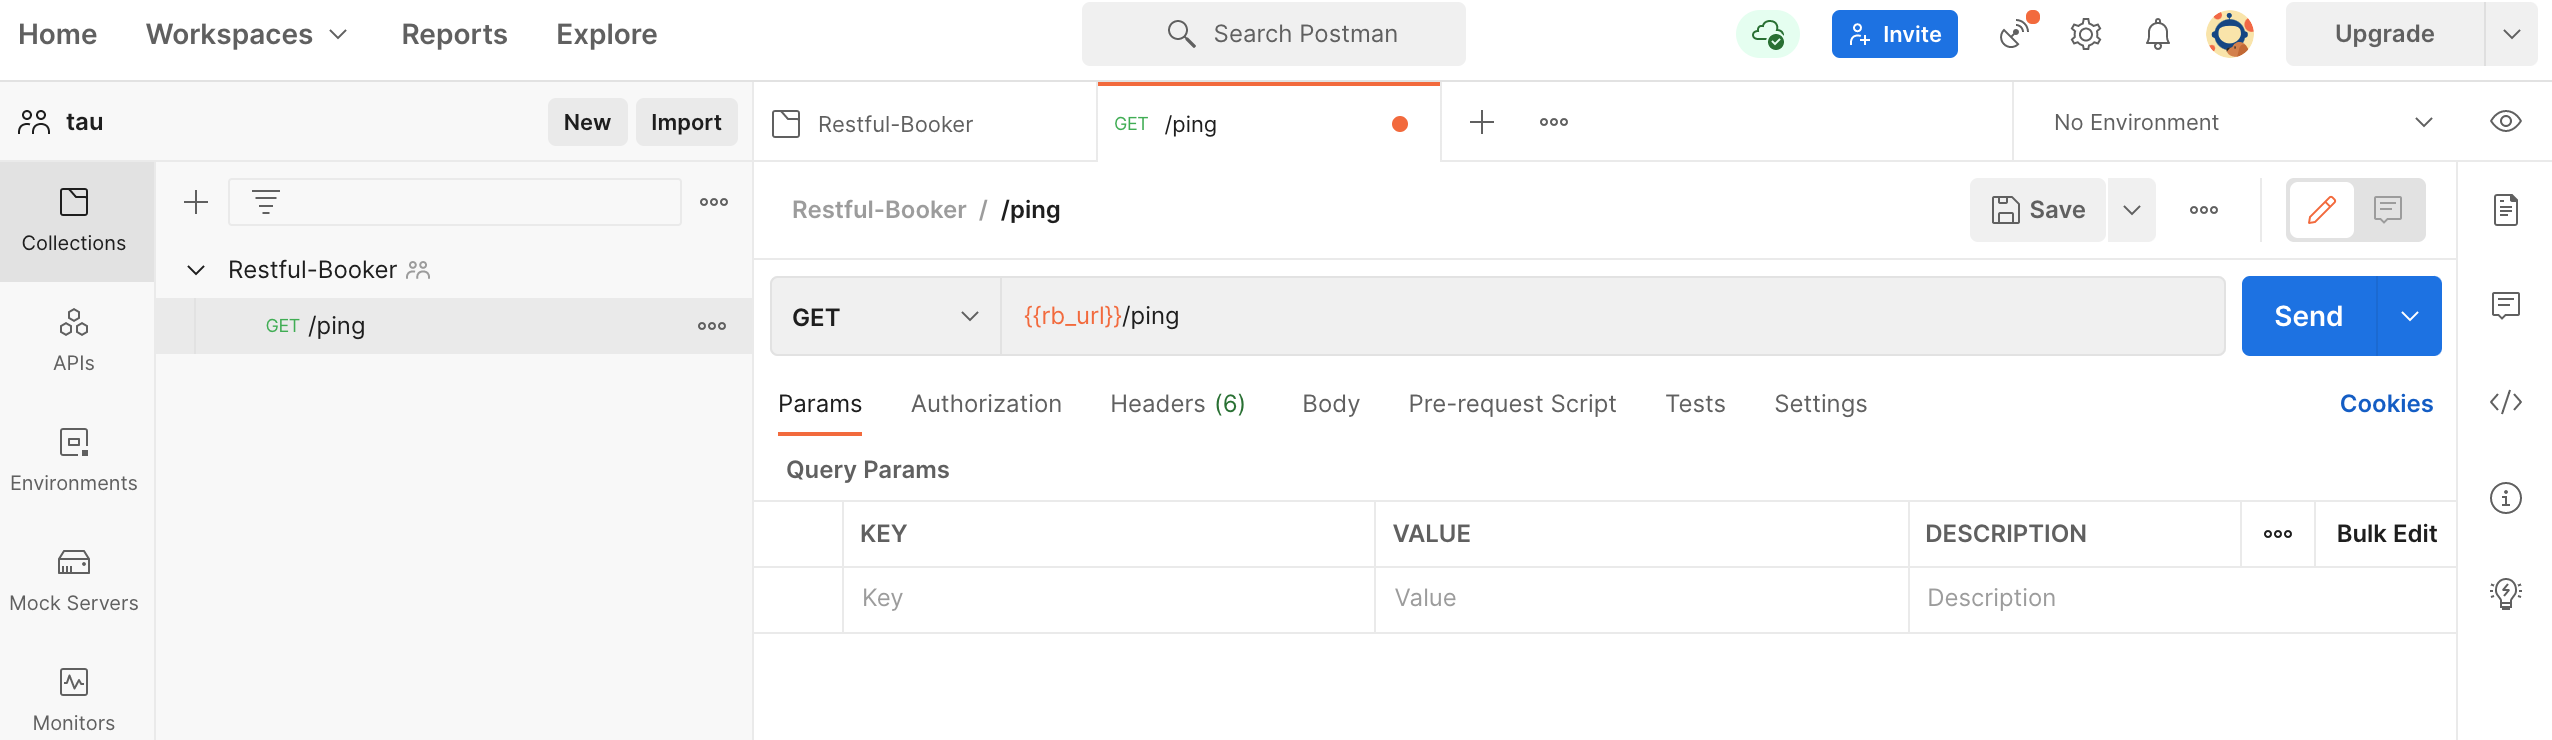Click the filter collections icon

[x=266, y=202]
